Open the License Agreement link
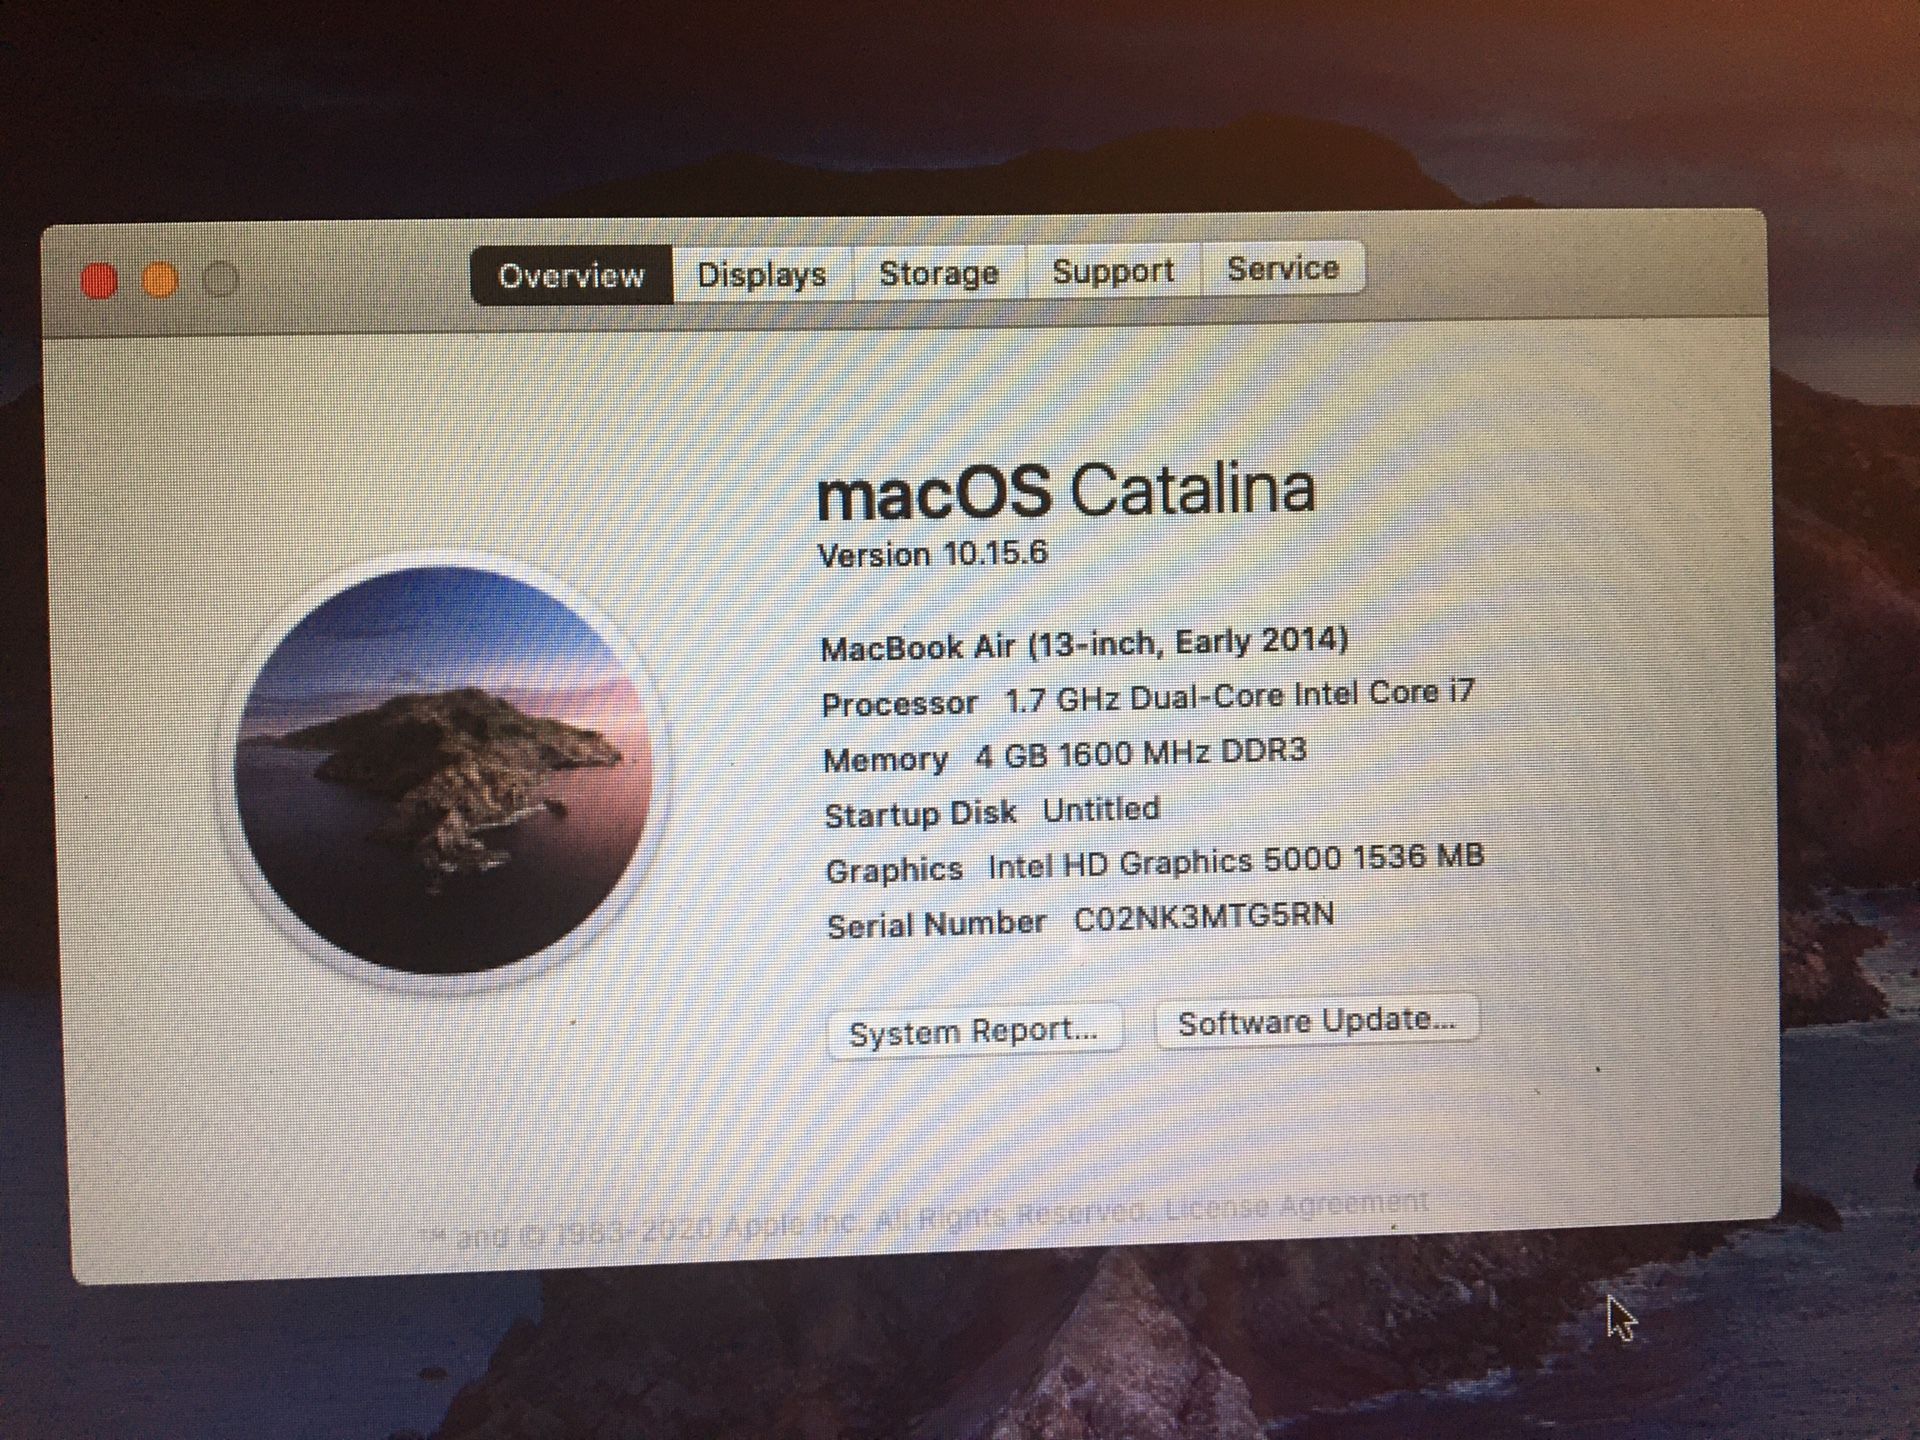Screen dimensions: 1920x1440 1296,1205
